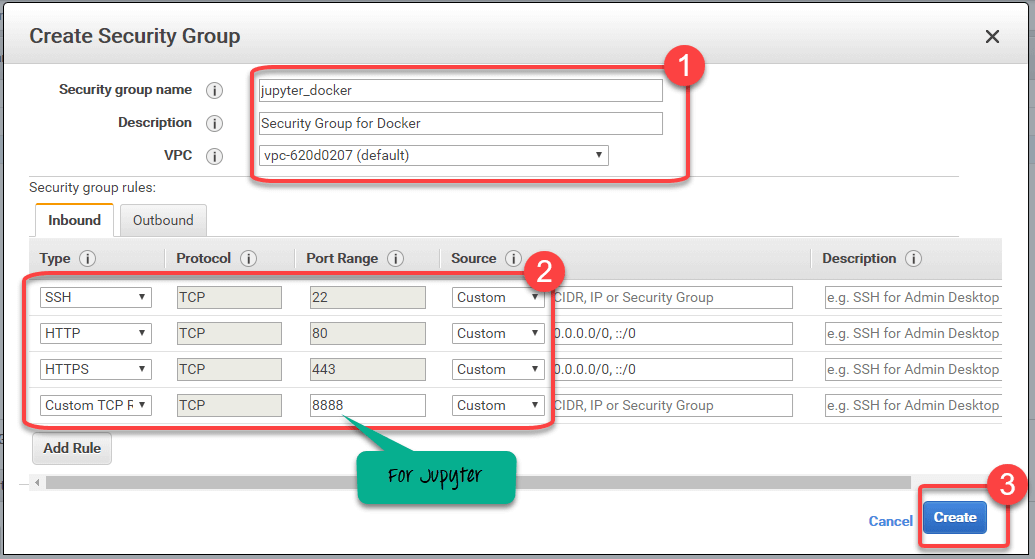Click the Add Rule button
The image size is (1035, 559).
coord(72,448)
